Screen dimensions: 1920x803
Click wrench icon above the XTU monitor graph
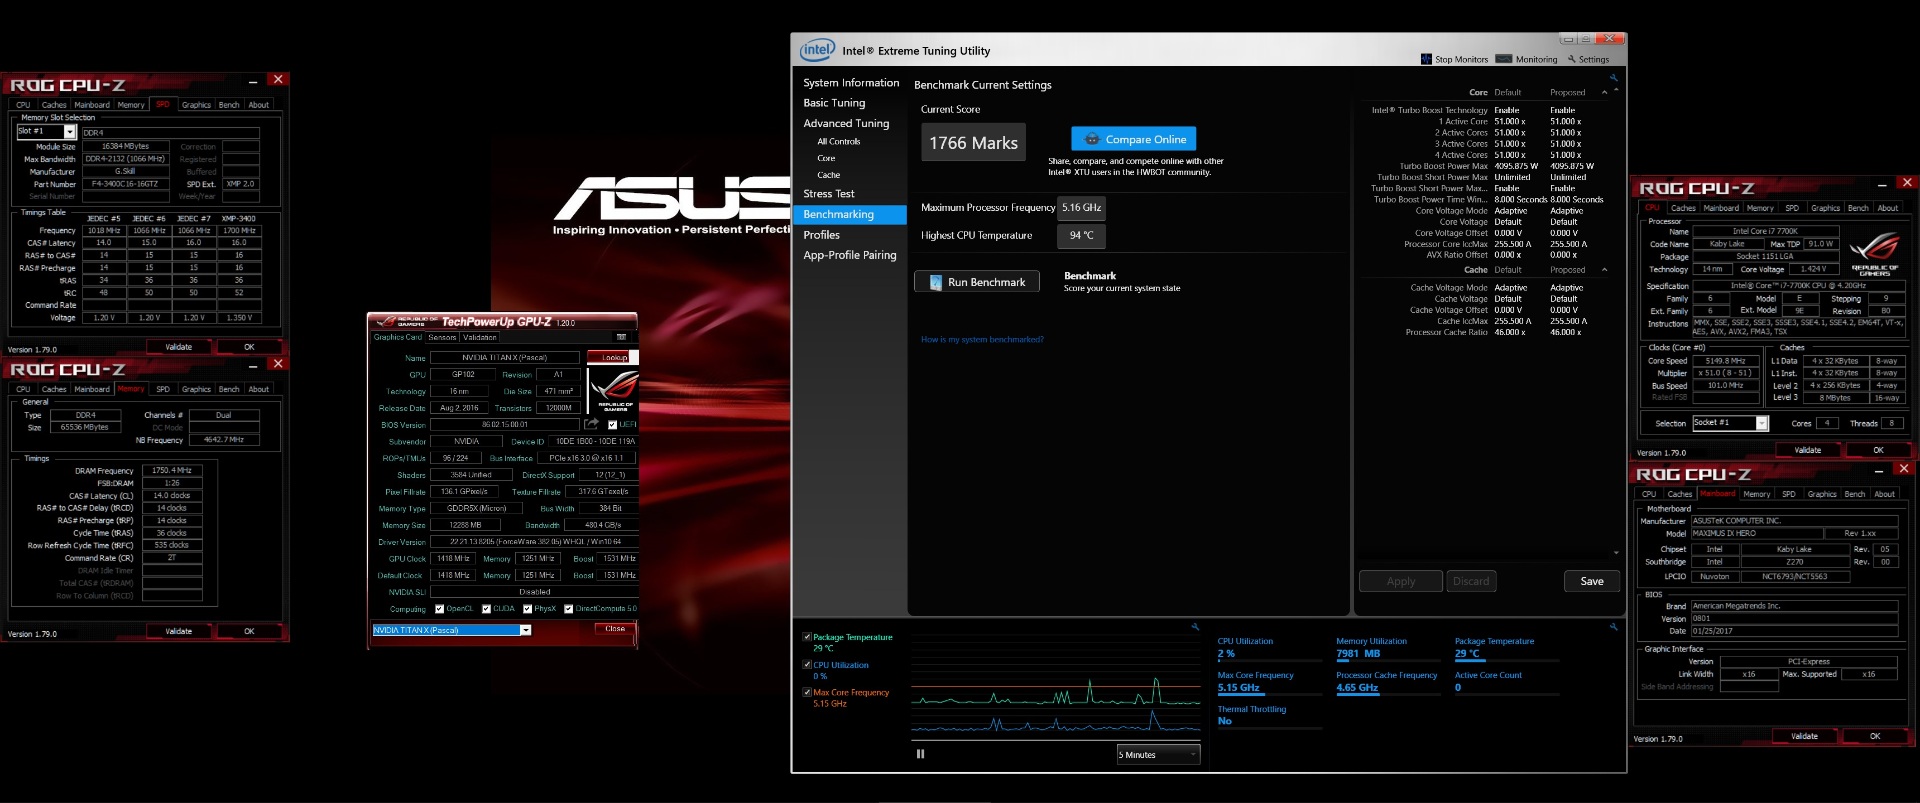click(x=1195, y=627)
